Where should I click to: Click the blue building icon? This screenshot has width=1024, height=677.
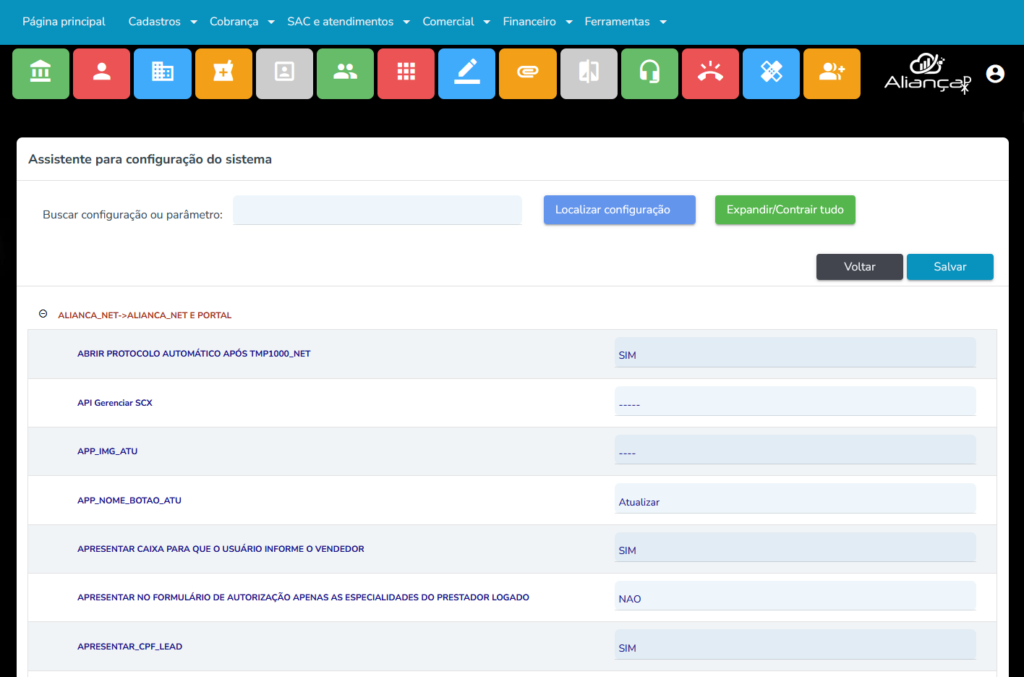[x=162, y=73]
